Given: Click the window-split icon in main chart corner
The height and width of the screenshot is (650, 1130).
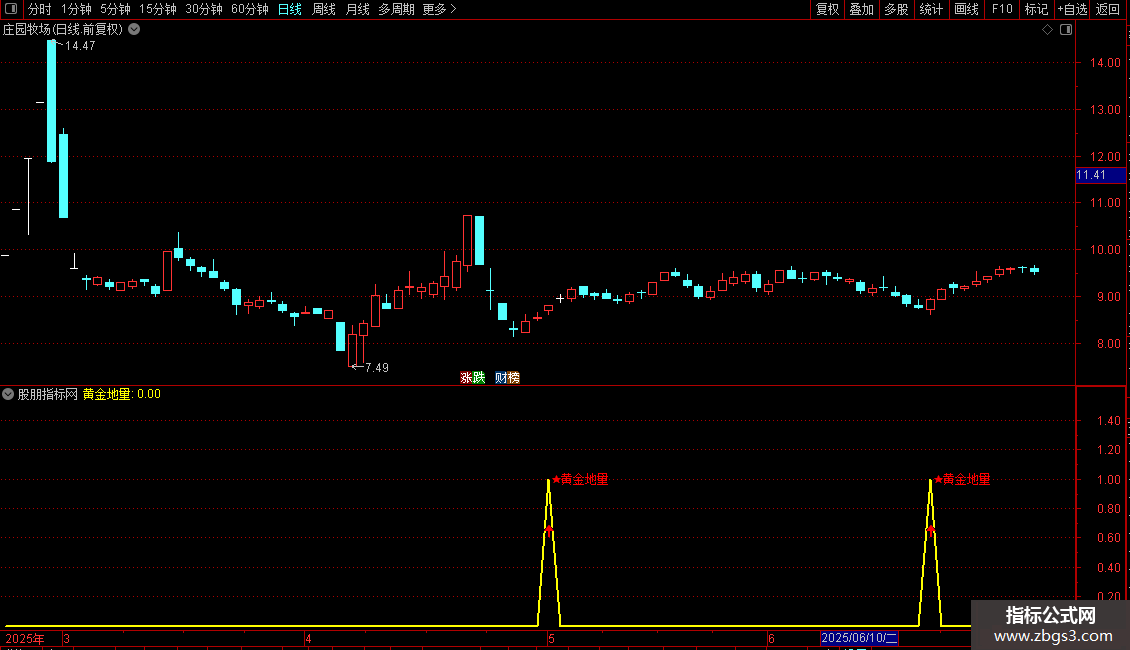Looking at the screenshot, I should click(1066, 30).
